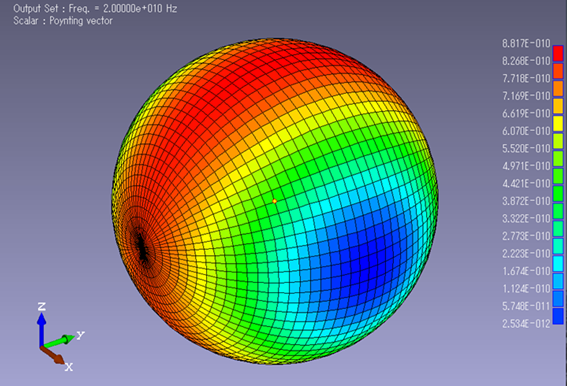Viewport: 567px width, 386px height.
Task: Click the 2.534E-012 minimum legend value
Action: (526, 323)
